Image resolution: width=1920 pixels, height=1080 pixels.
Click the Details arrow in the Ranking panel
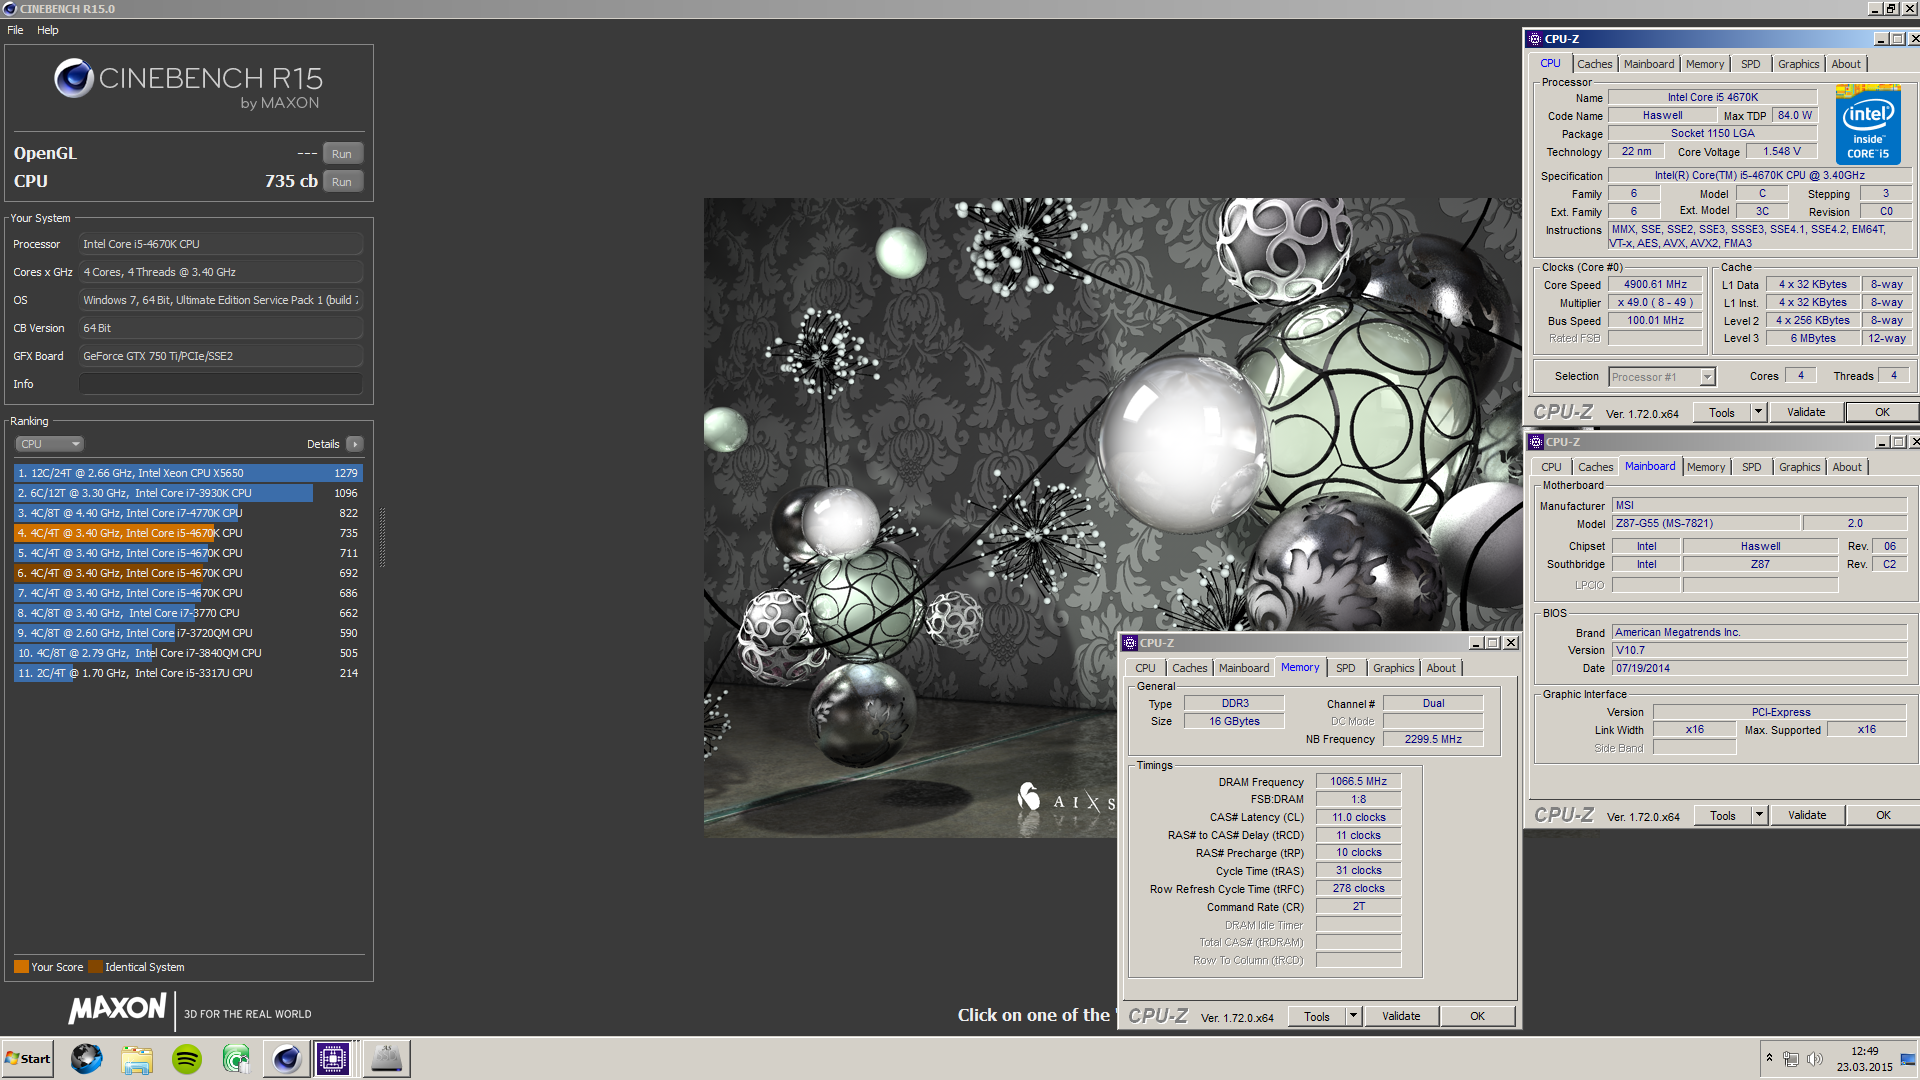coord(355,444)
